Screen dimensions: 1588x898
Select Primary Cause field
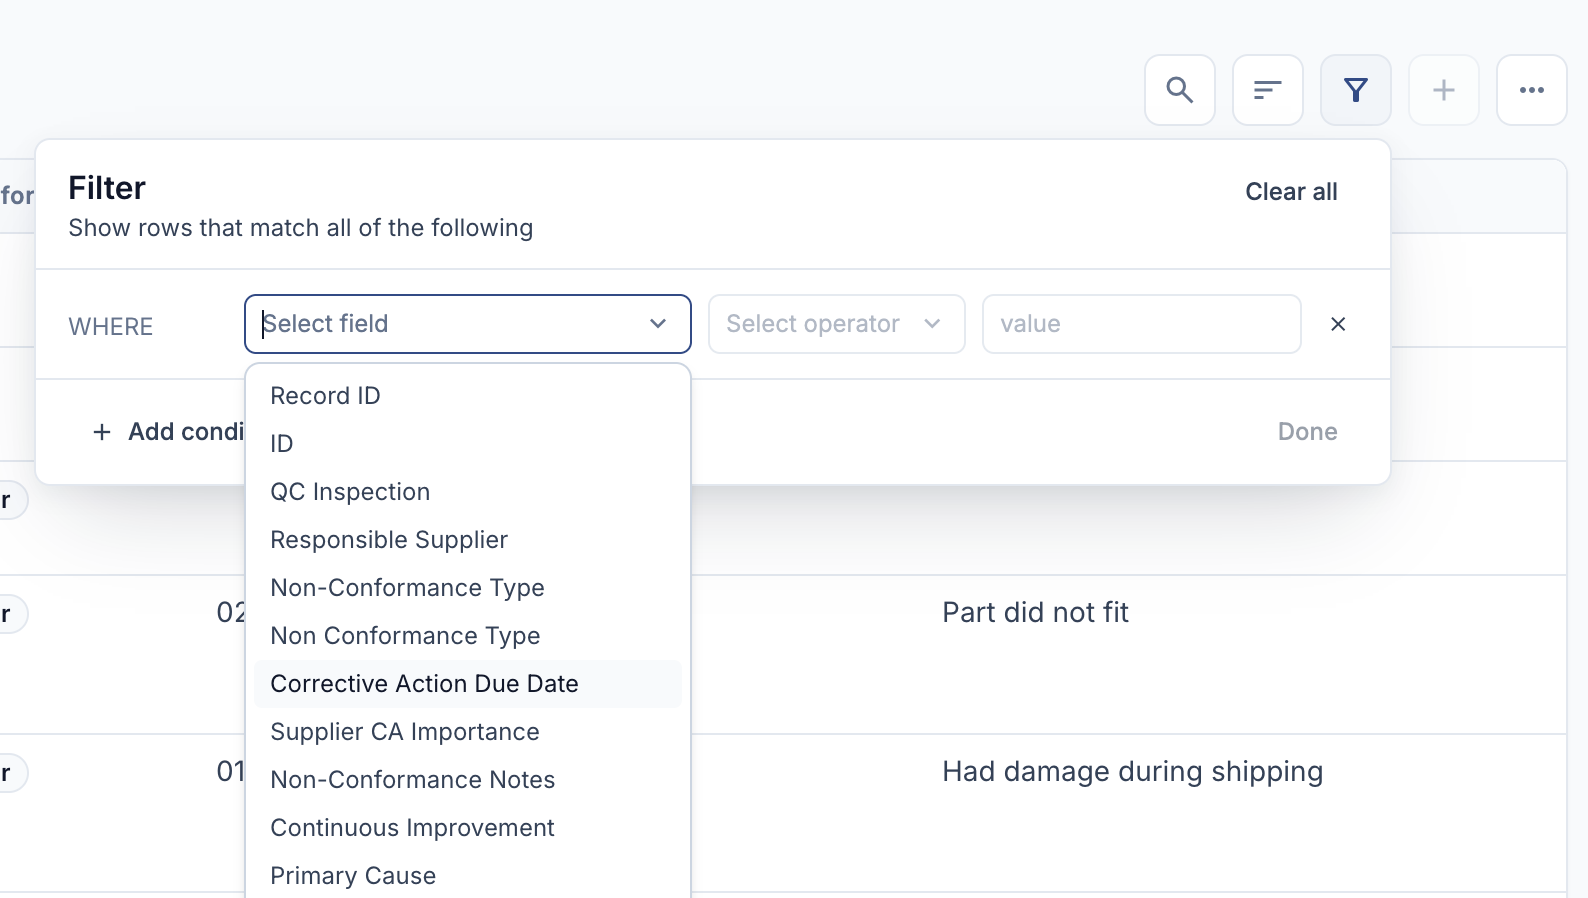(x=468, y=876)
